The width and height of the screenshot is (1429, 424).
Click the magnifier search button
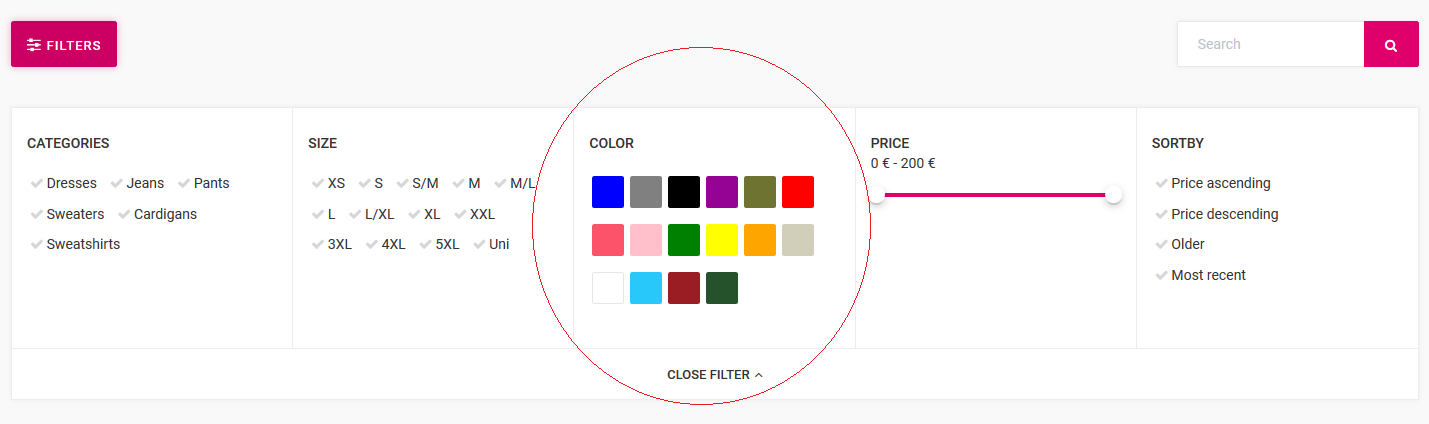point(1391,44)
